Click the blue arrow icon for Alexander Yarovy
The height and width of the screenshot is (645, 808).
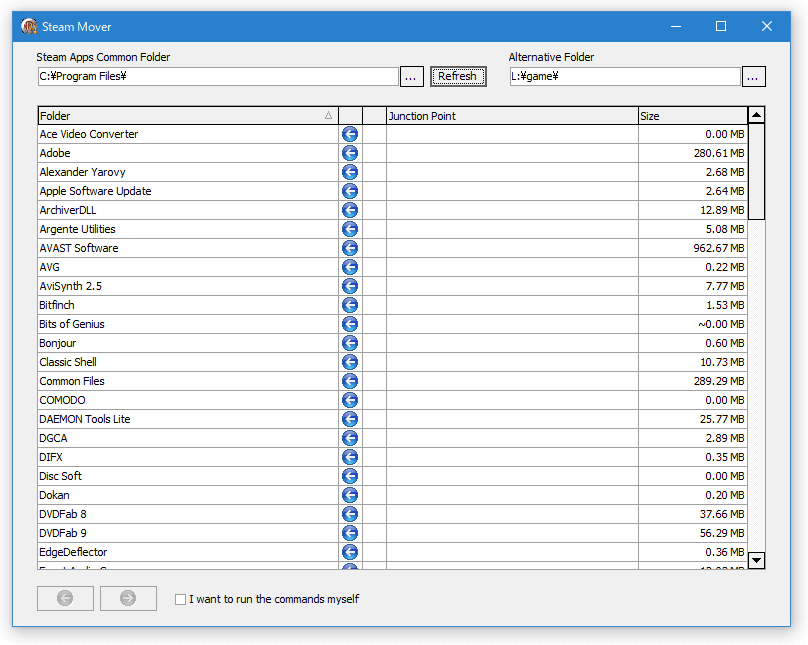point(350,173)
